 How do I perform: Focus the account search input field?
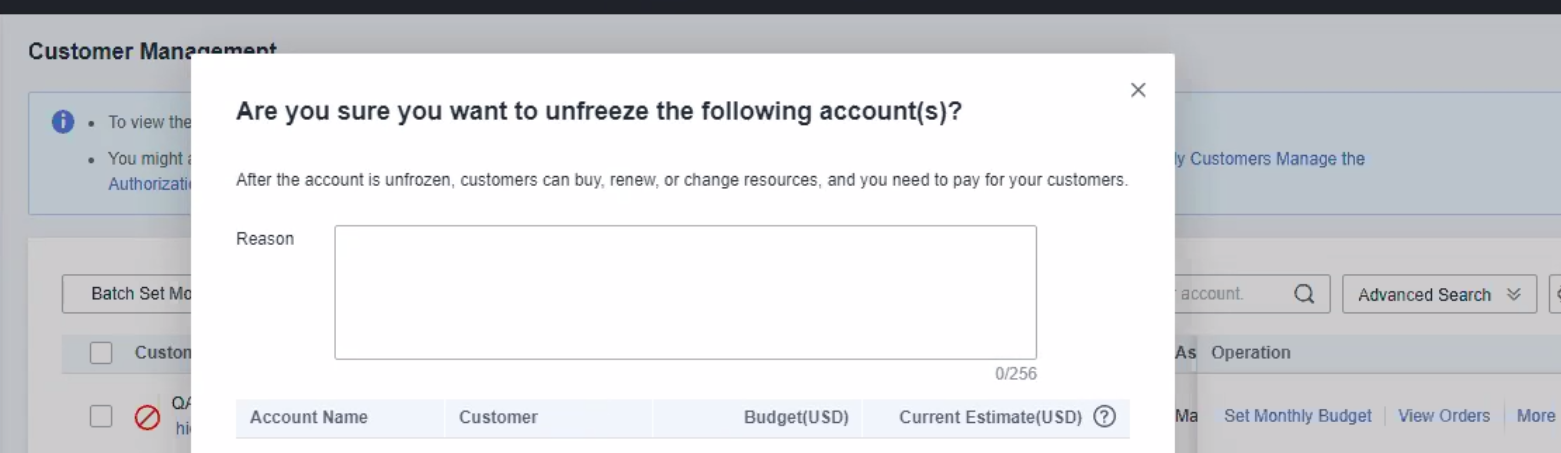click(1228, 294)
